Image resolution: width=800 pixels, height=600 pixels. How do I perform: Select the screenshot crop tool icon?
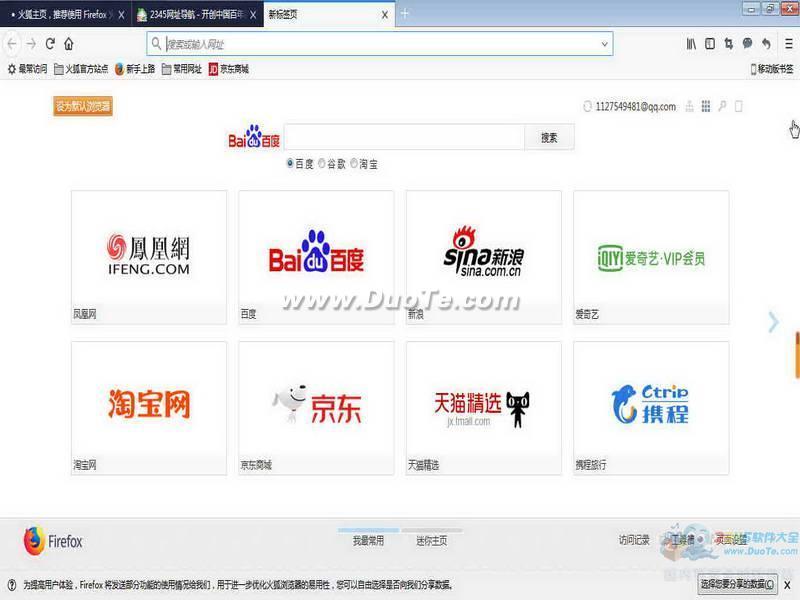point(729,44)
